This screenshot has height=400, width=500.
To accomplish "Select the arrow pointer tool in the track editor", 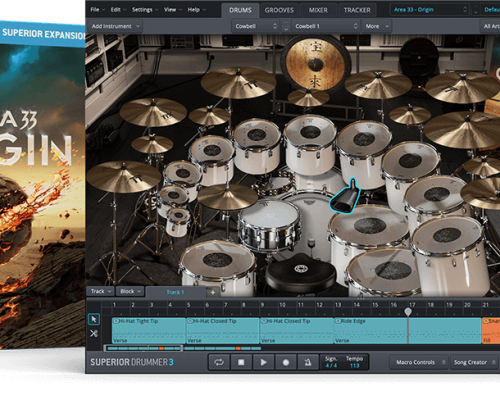I will (94, 319).
